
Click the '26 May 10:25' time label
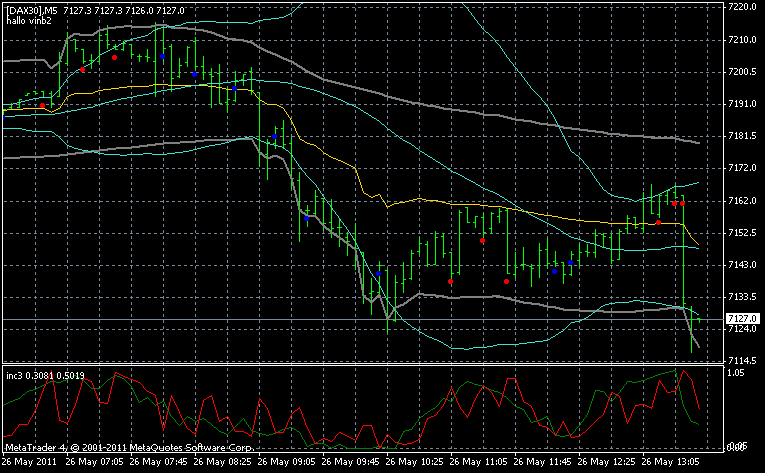click(415, 461)
